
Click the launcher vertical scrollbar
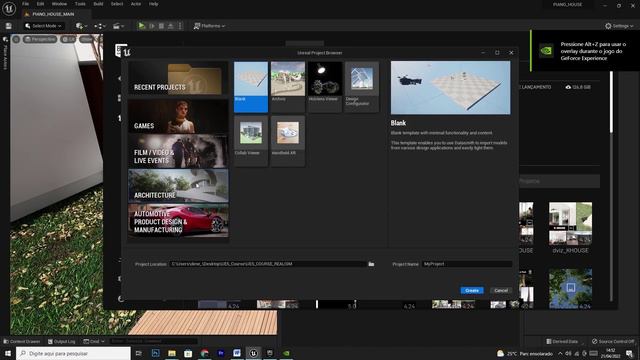[611, 102]
